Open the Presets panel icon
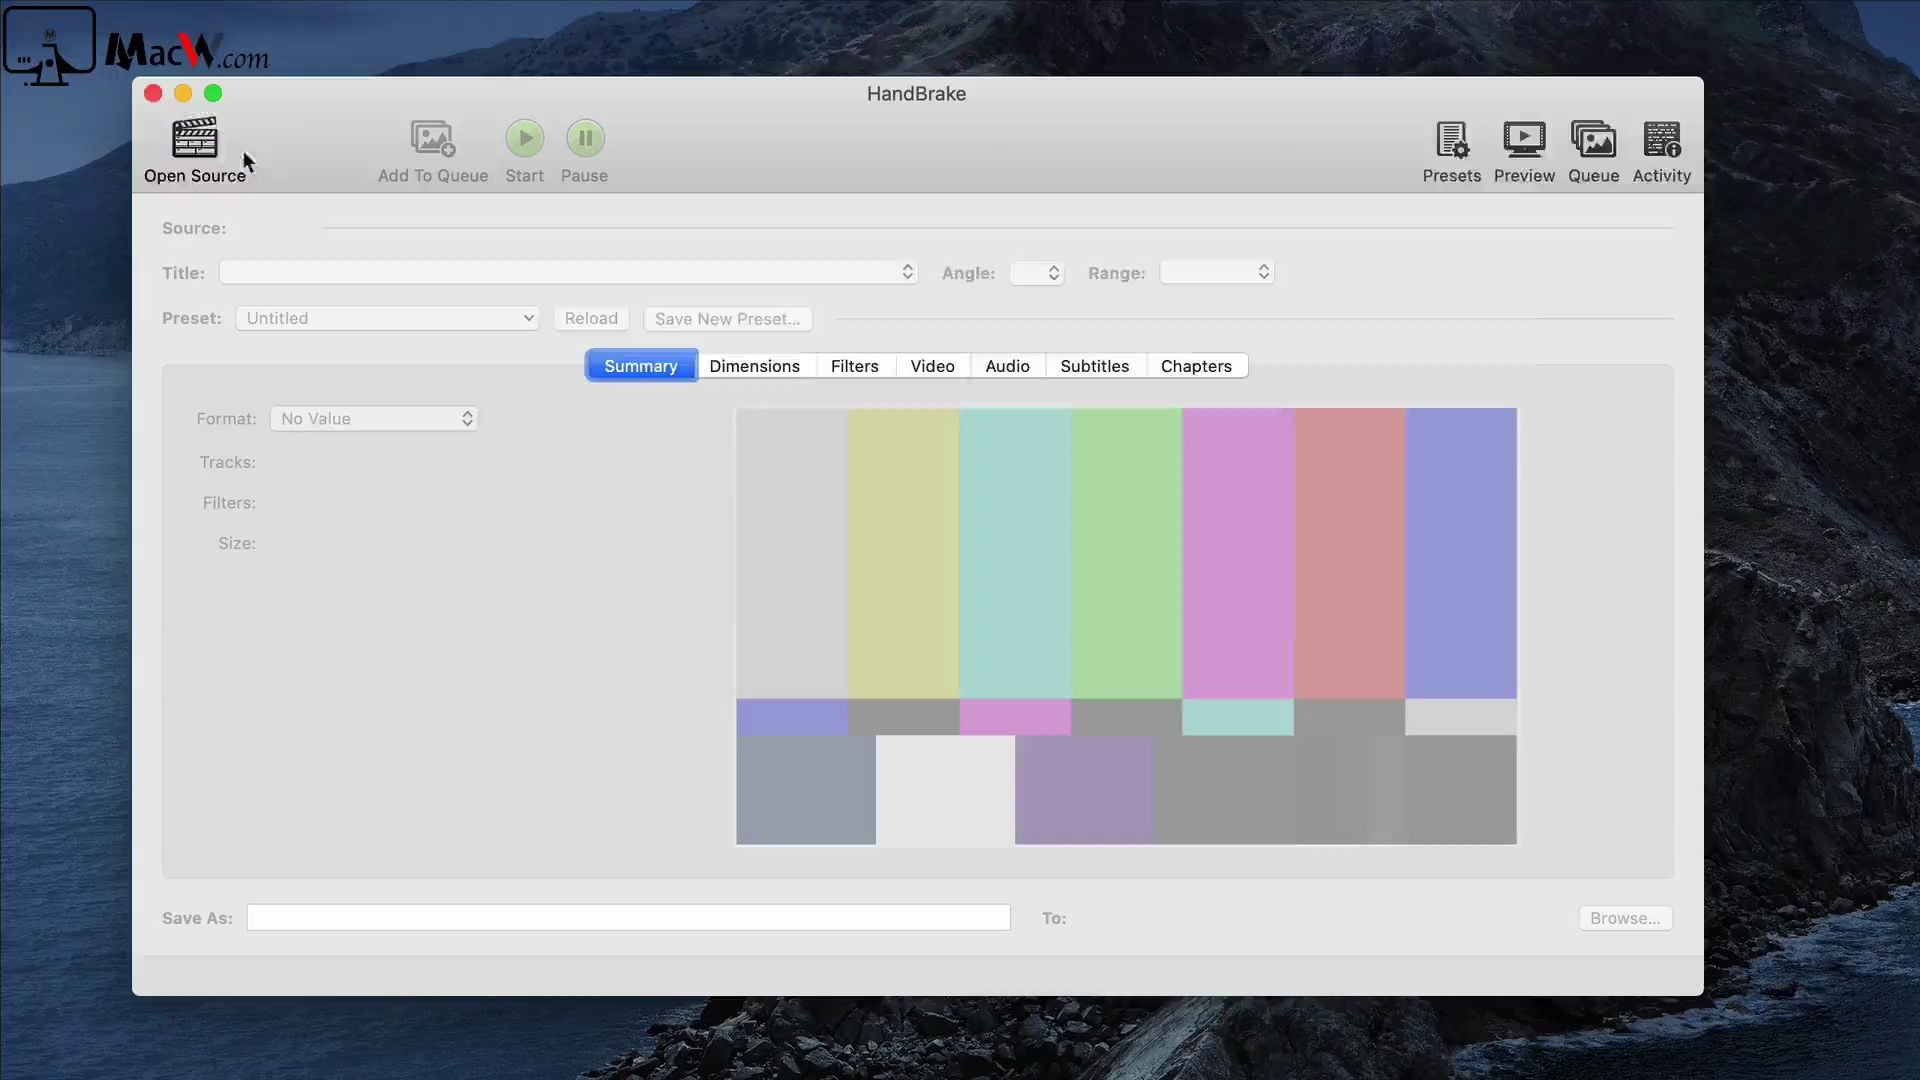Viewport: 1920px width, 1080px height. coord(1451,140)
